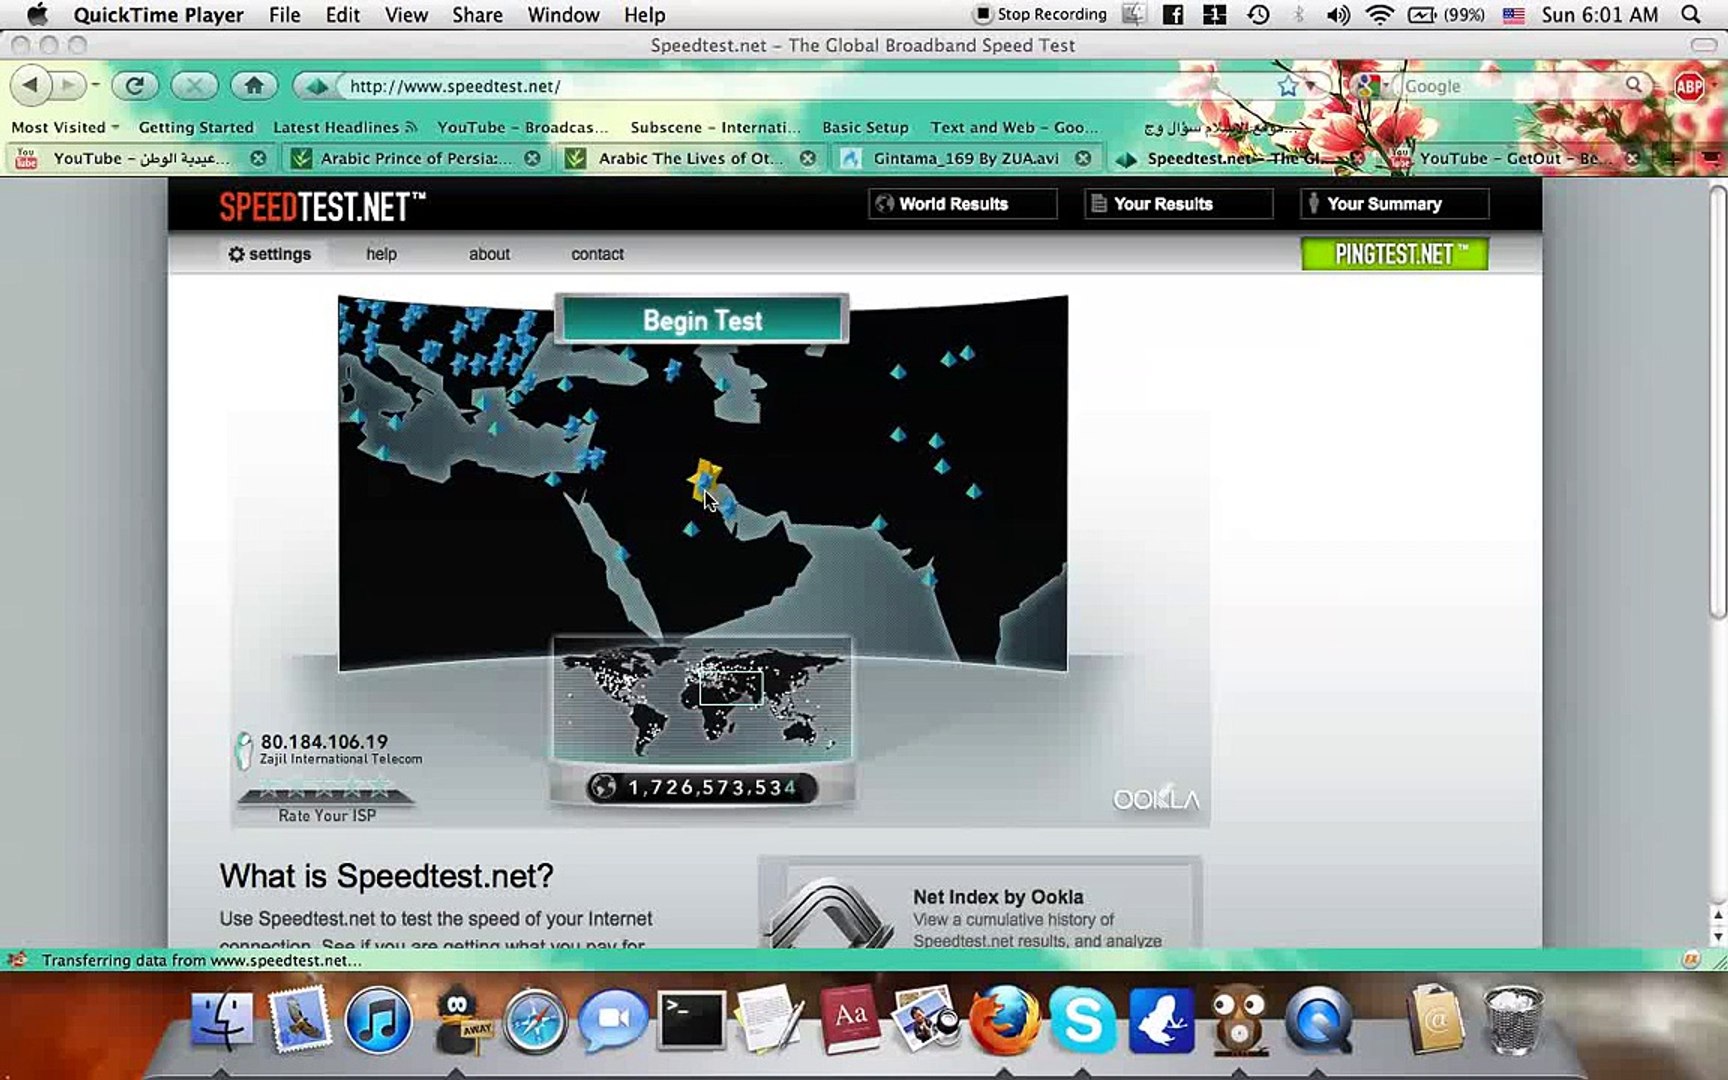Open Dictionary from the dock

click(x=850, y=1020)
